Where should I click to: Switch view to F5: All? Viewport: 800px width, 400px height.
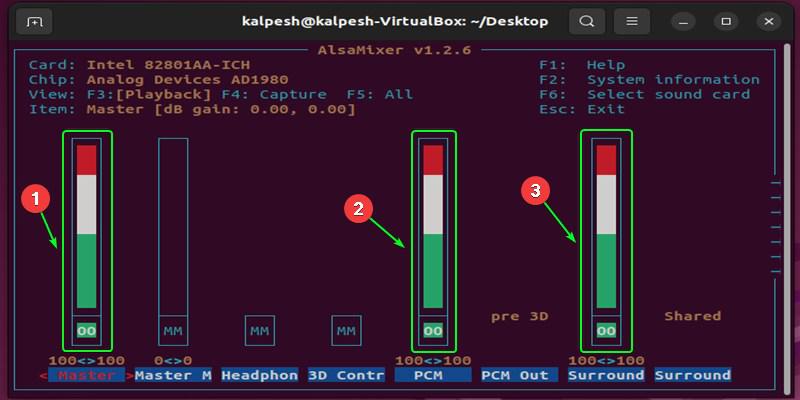coord(380,94)
